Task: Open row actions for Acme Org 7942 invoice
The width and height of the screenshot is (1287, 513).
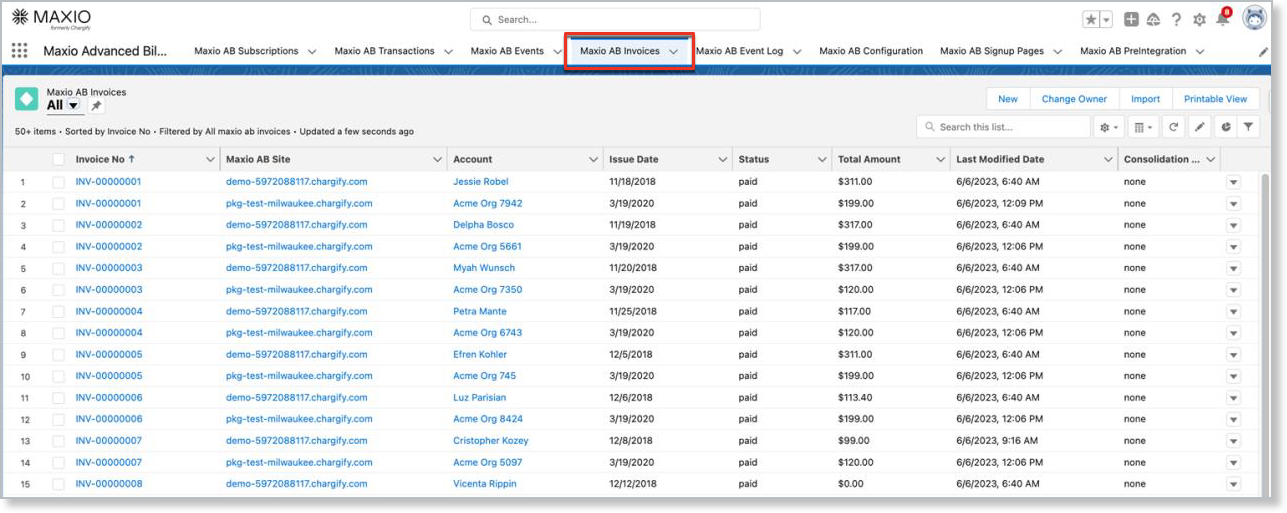Action: coord(1233,203)
